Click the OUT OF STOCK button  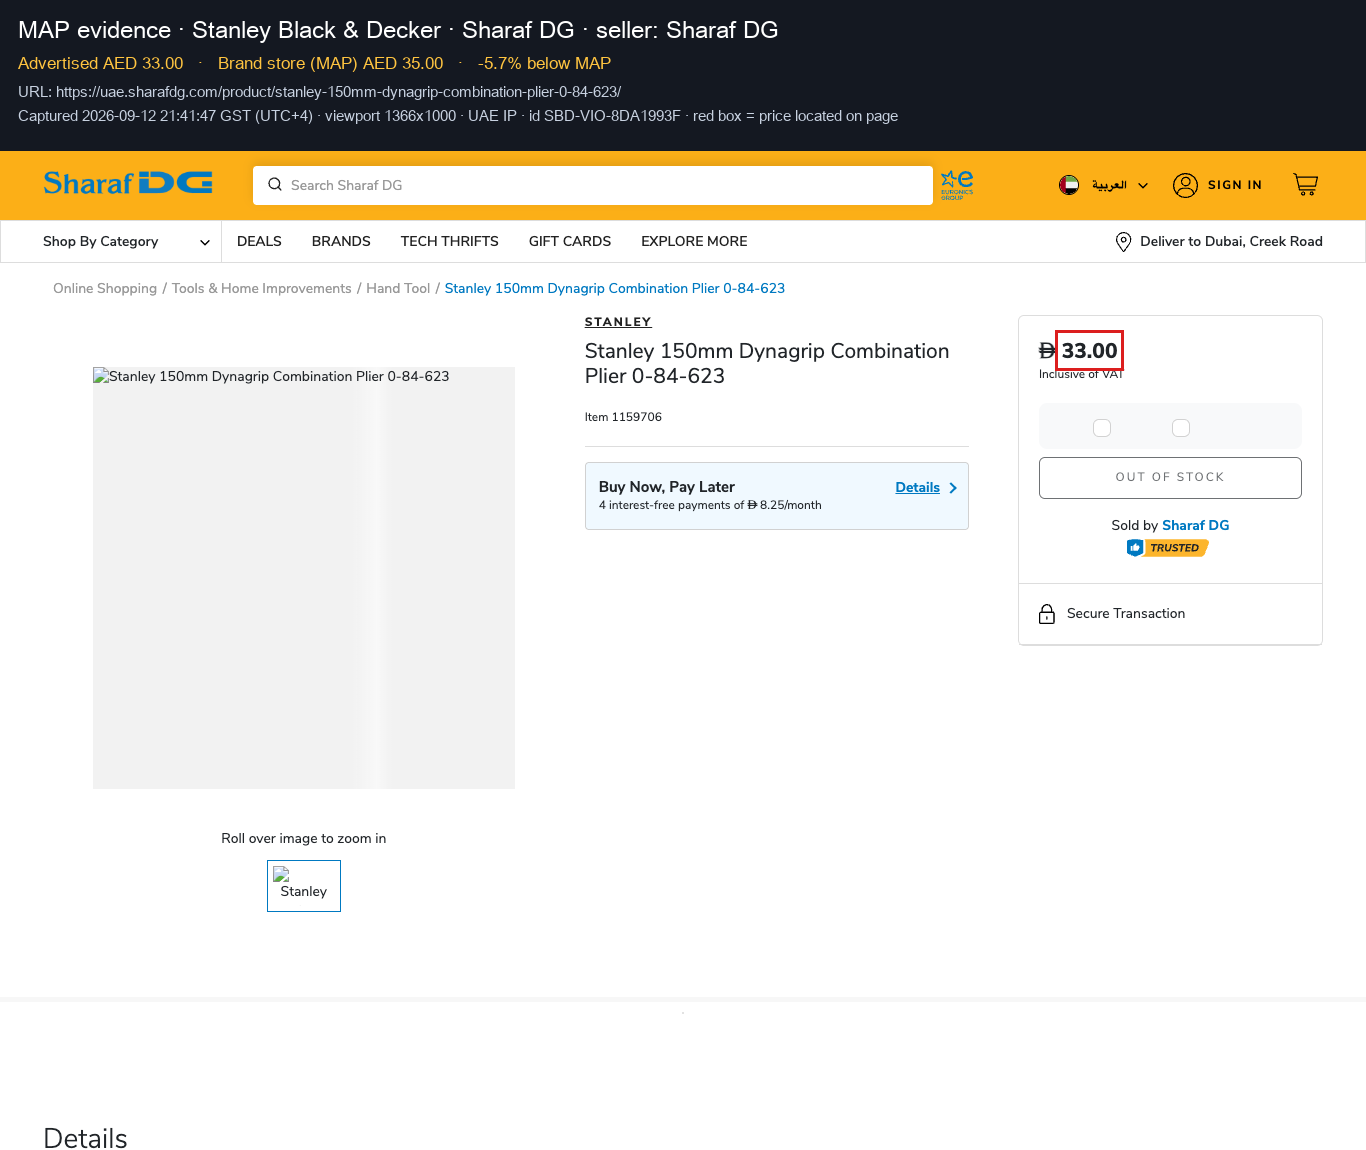[1170, 478]
